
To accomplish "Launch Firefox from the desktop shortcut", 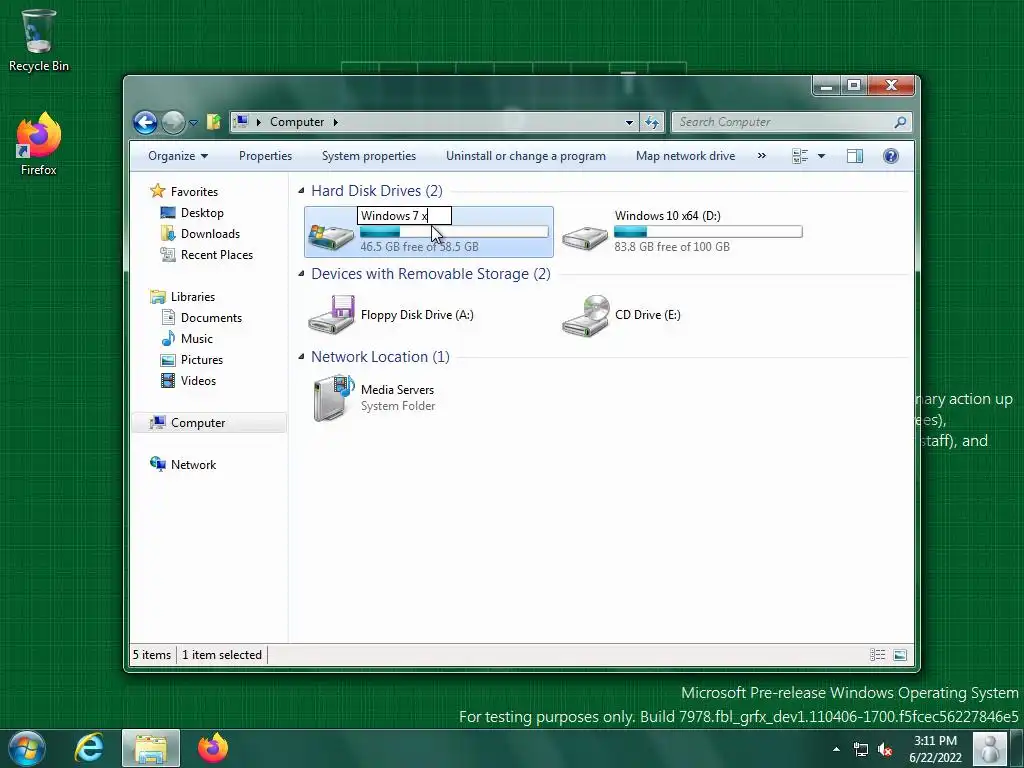I will point(38,144).
